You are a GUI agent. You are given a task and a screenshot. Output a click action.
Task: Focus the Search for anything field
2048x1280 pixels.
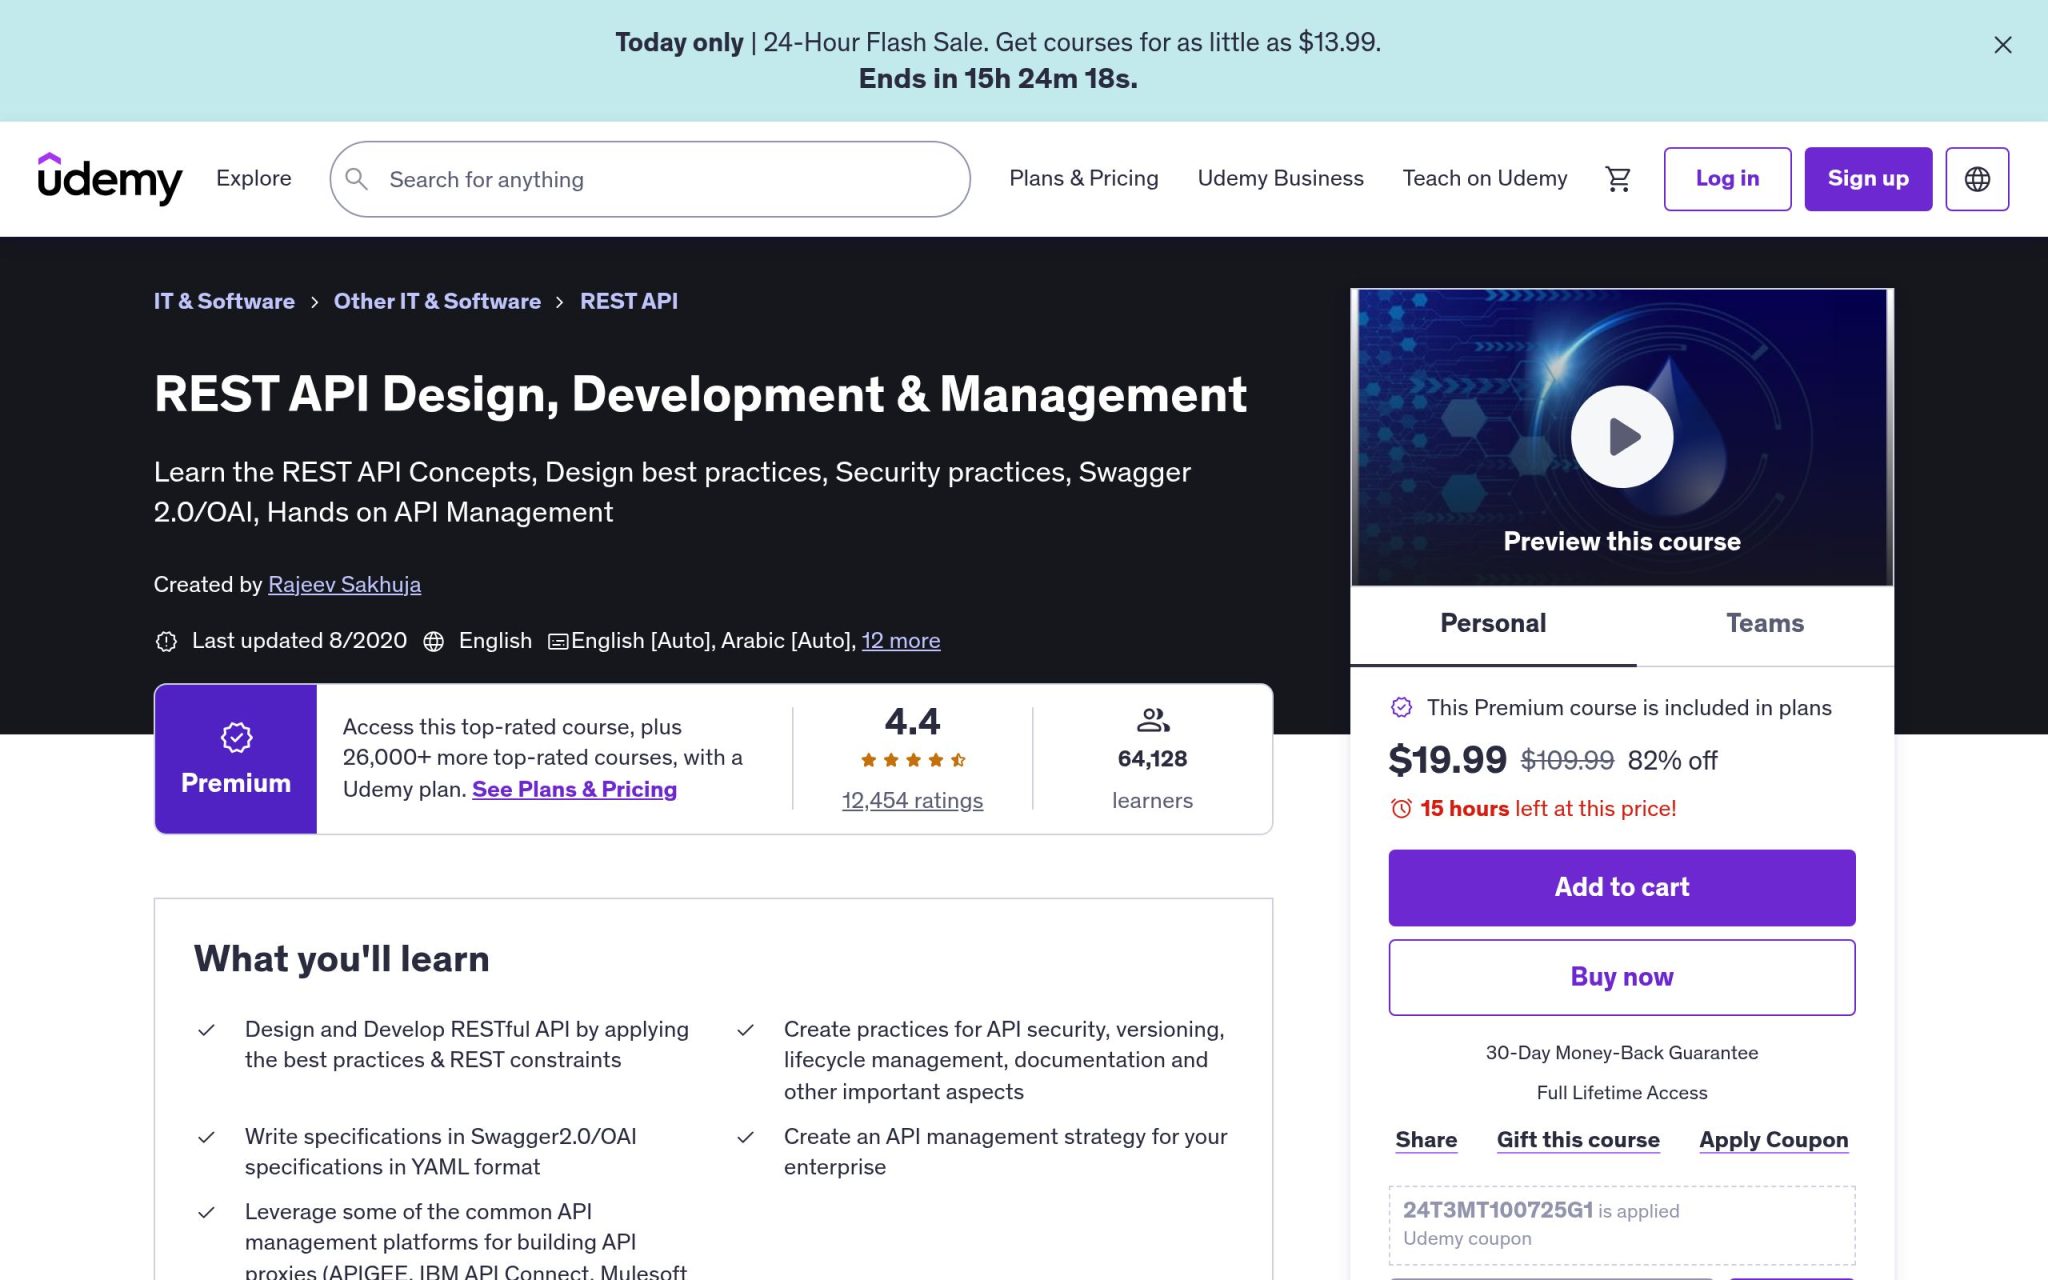[x=650, y=179]
